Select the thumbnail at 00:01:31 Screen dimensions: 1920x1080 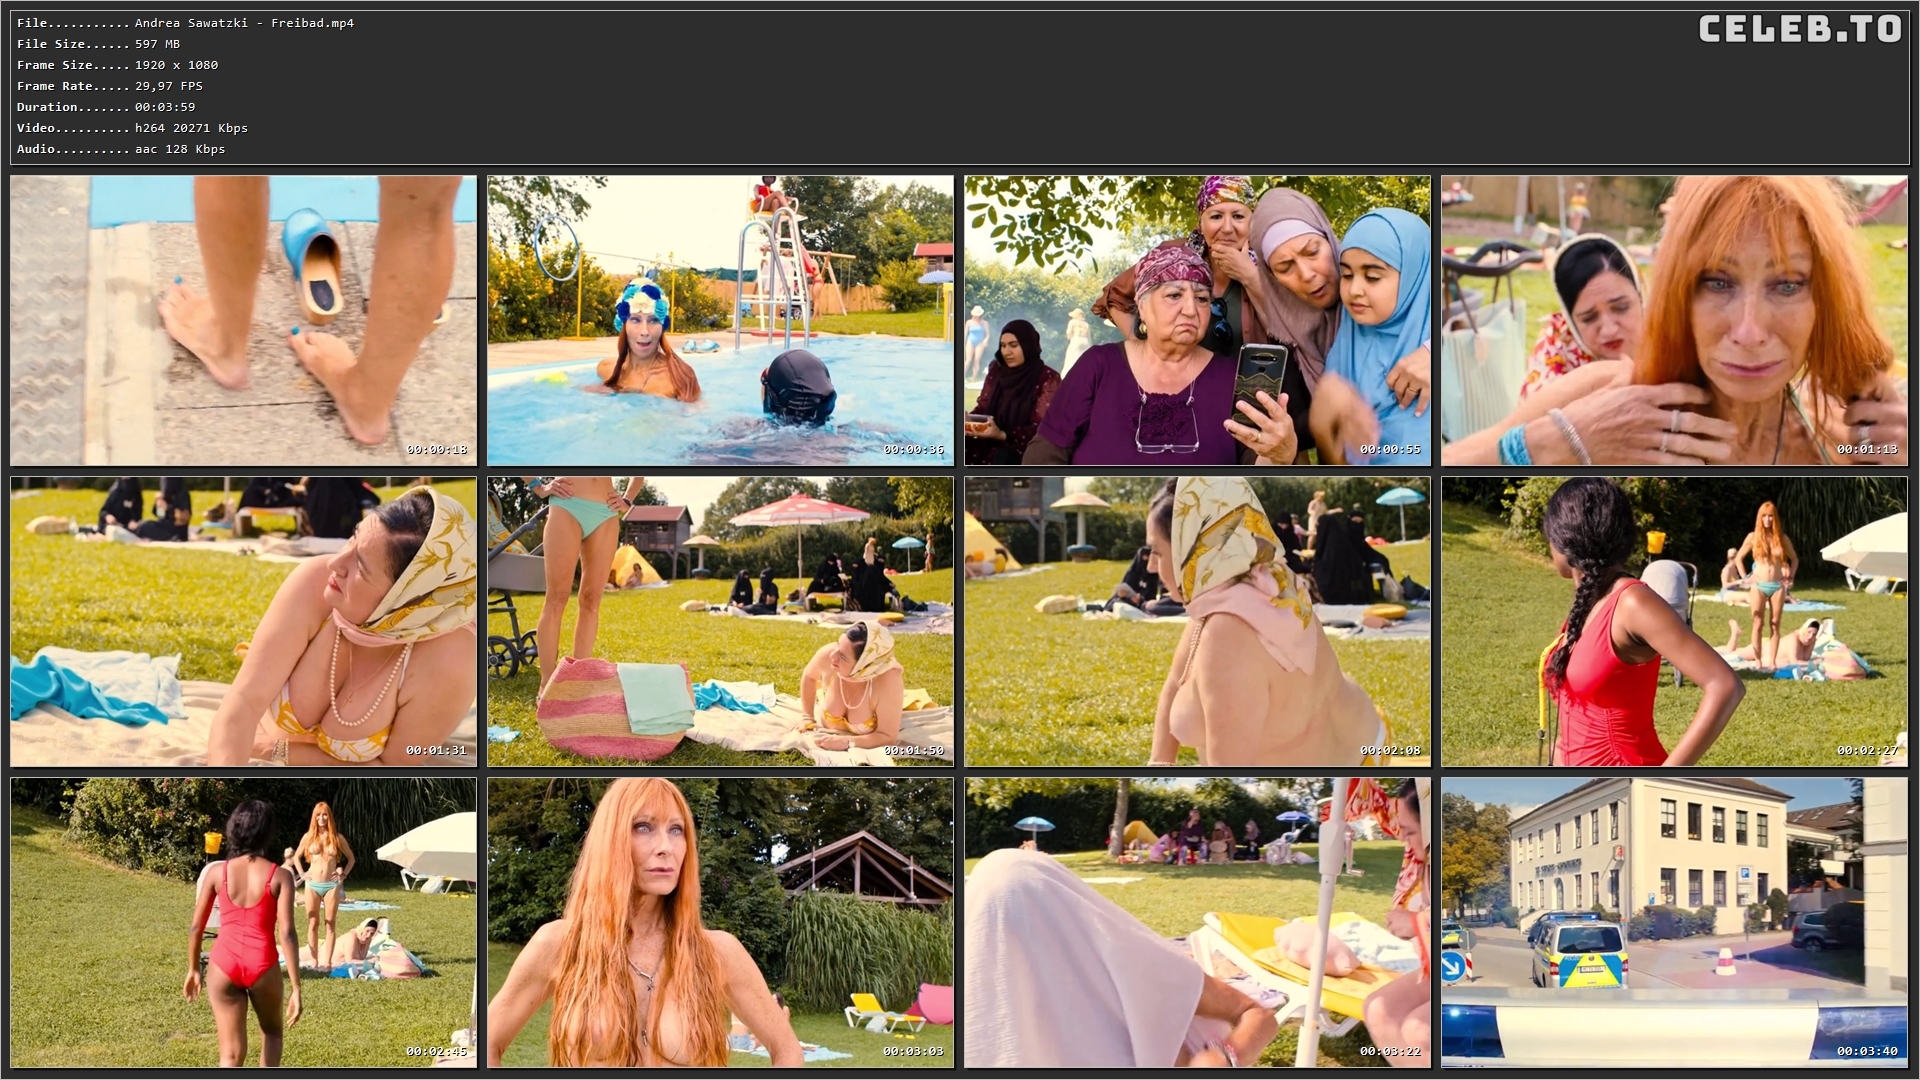click(x=243, y=621)
